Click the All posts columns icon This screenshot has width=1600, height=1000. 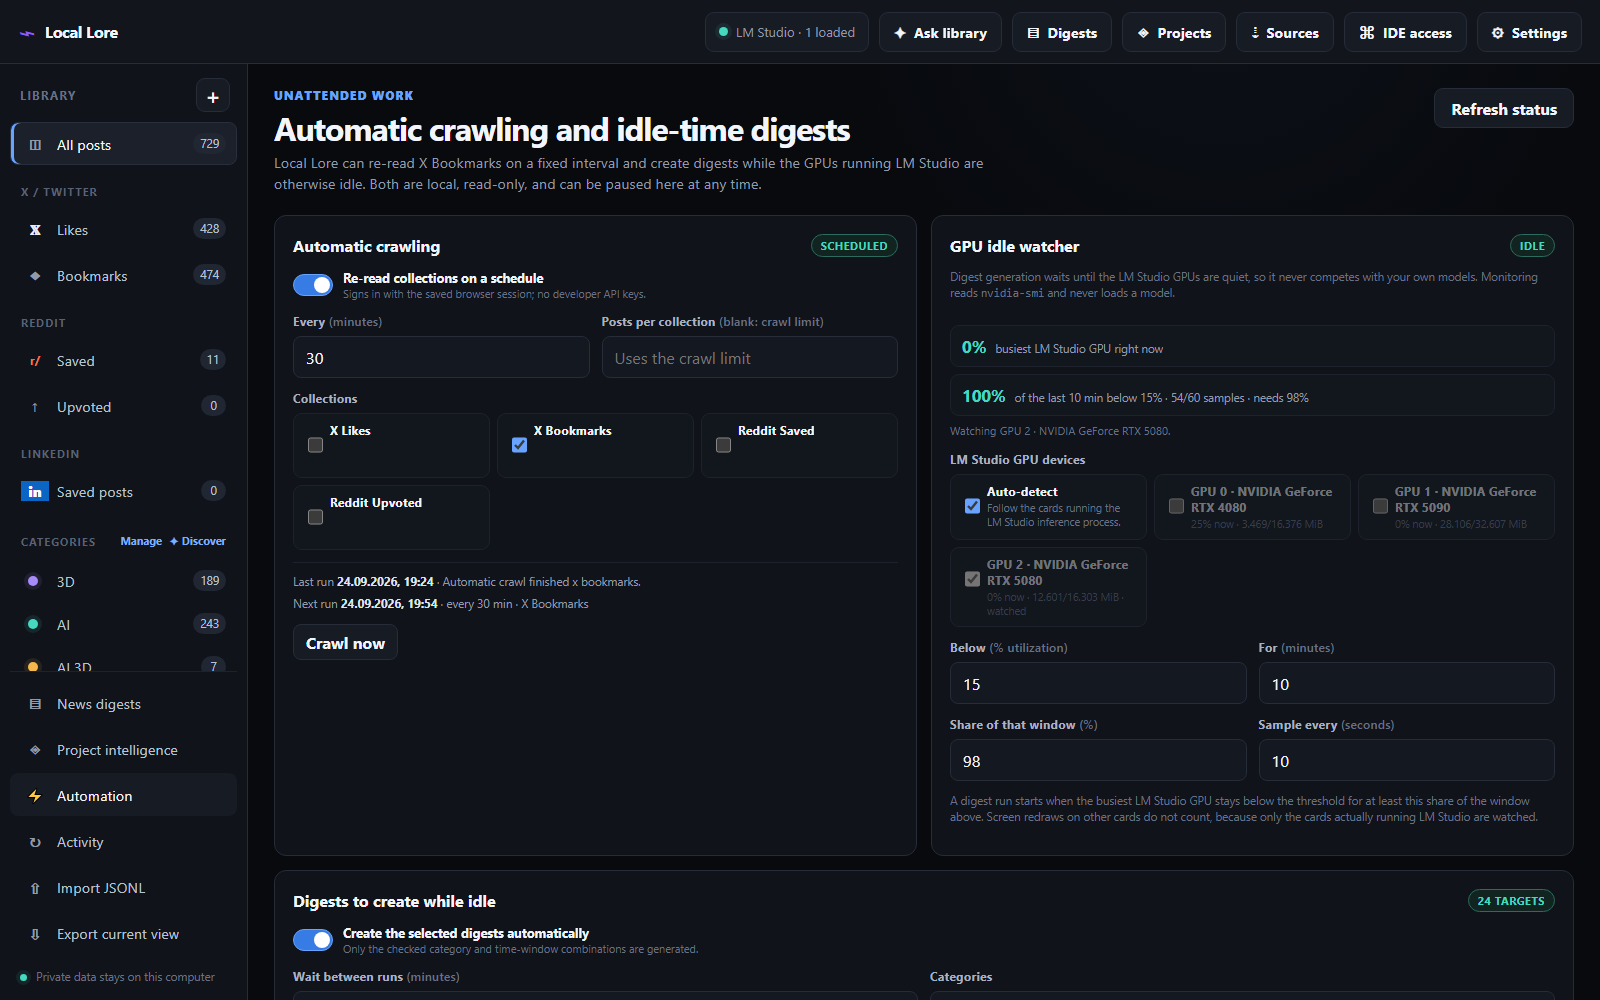click(35, 145)
